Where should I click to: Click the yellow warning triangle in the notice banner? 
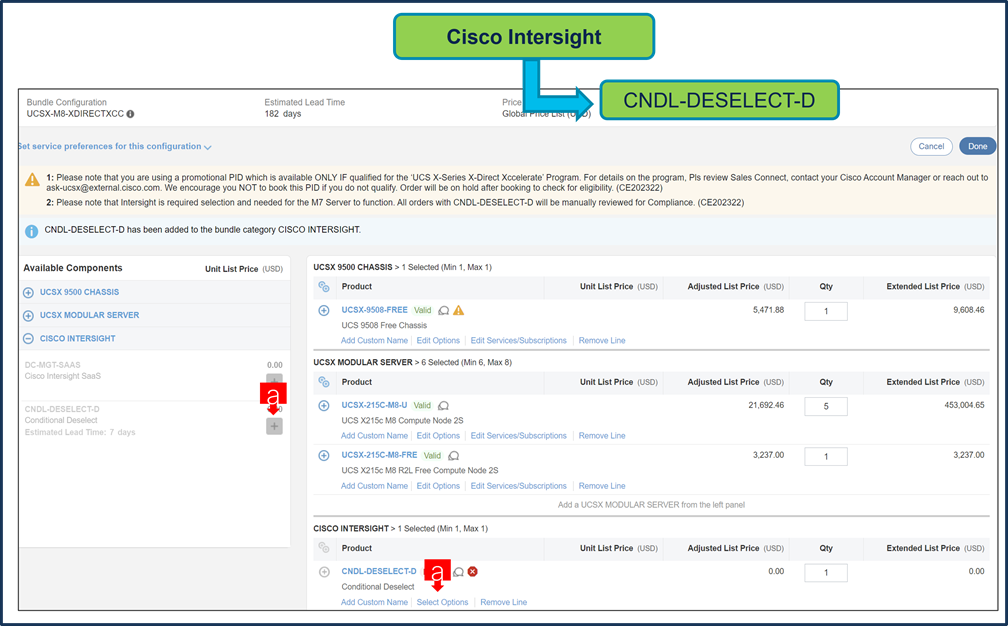click(x=32, y=179)
